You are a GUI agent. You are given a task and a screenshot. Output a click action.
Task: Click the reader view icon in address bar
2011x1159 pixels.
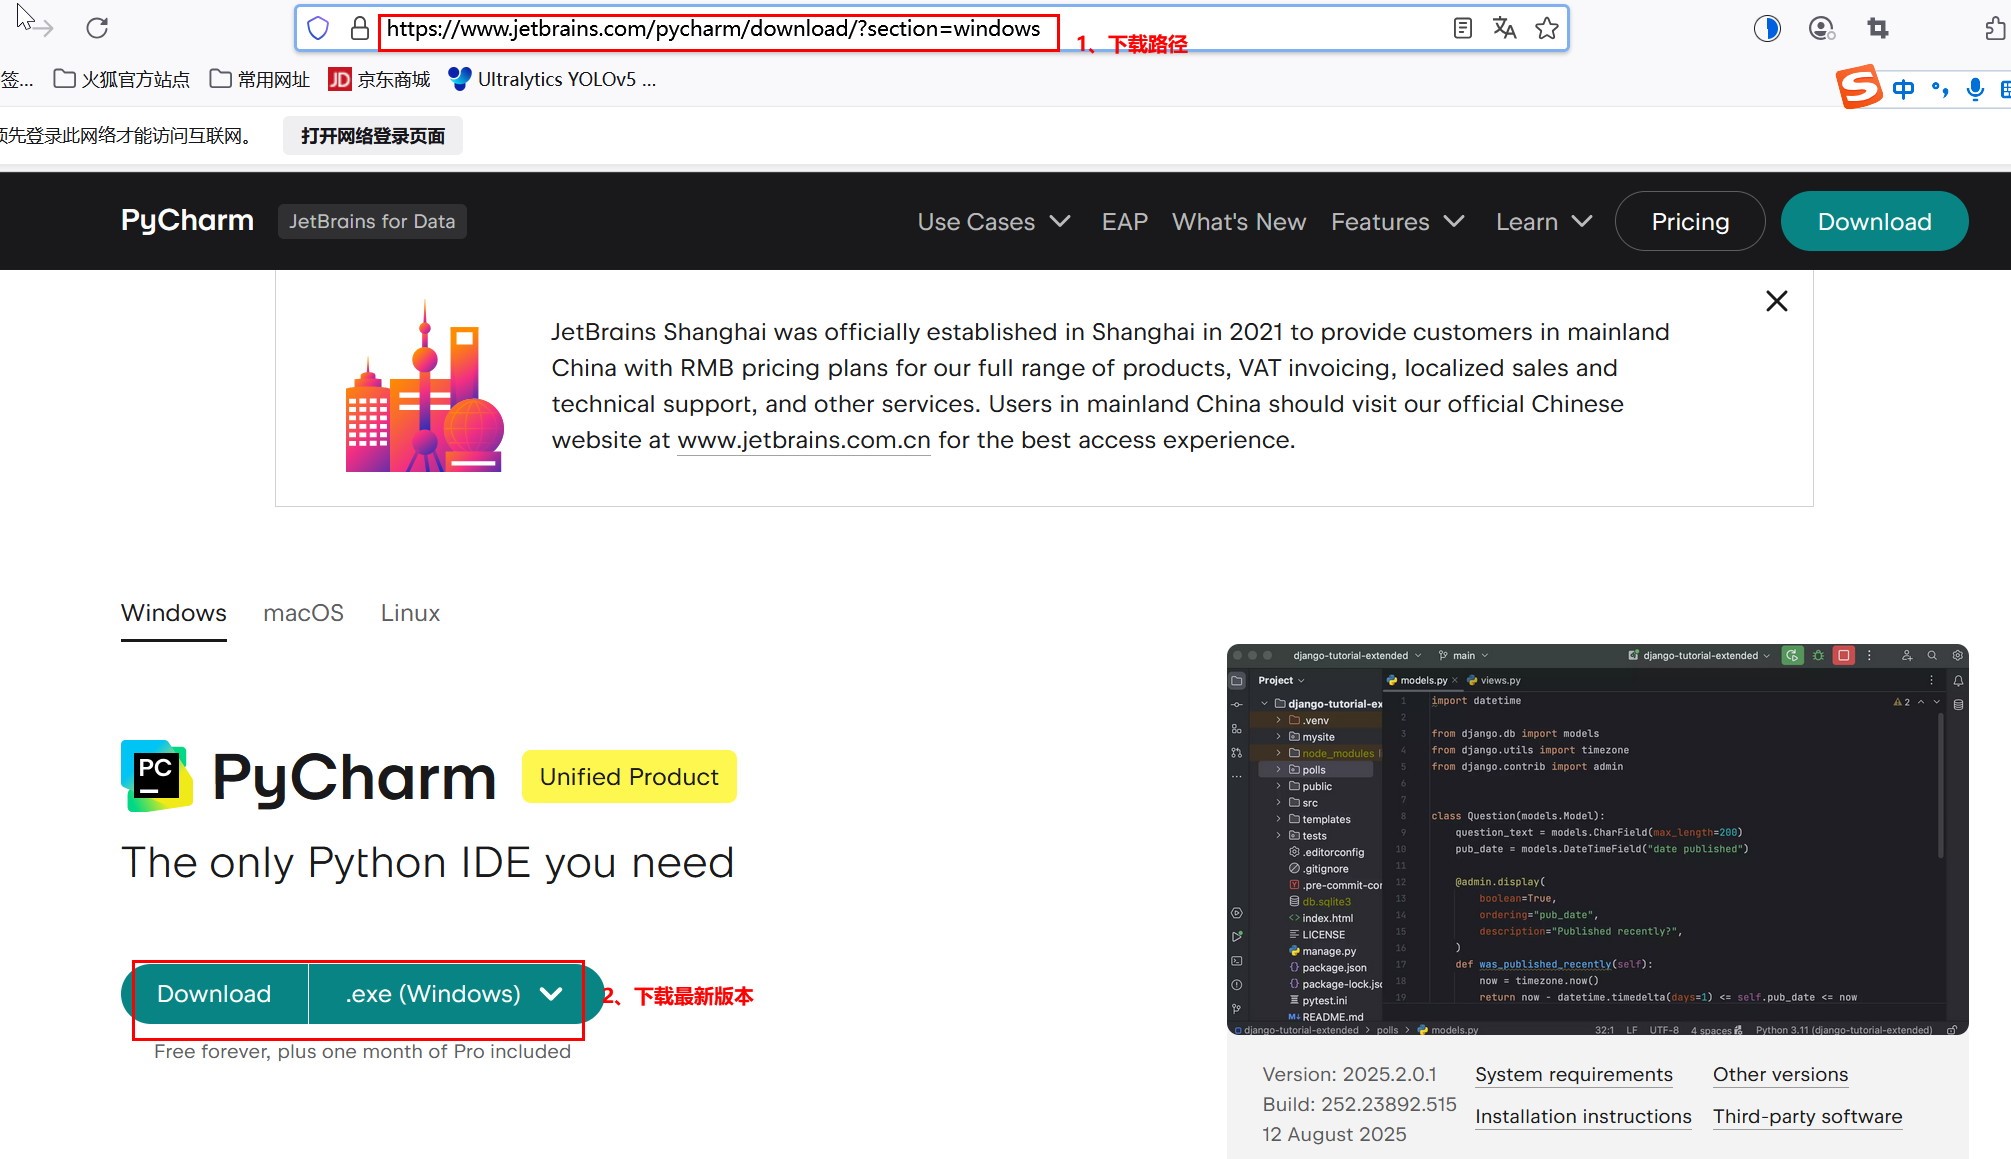tap(1462, 28)
